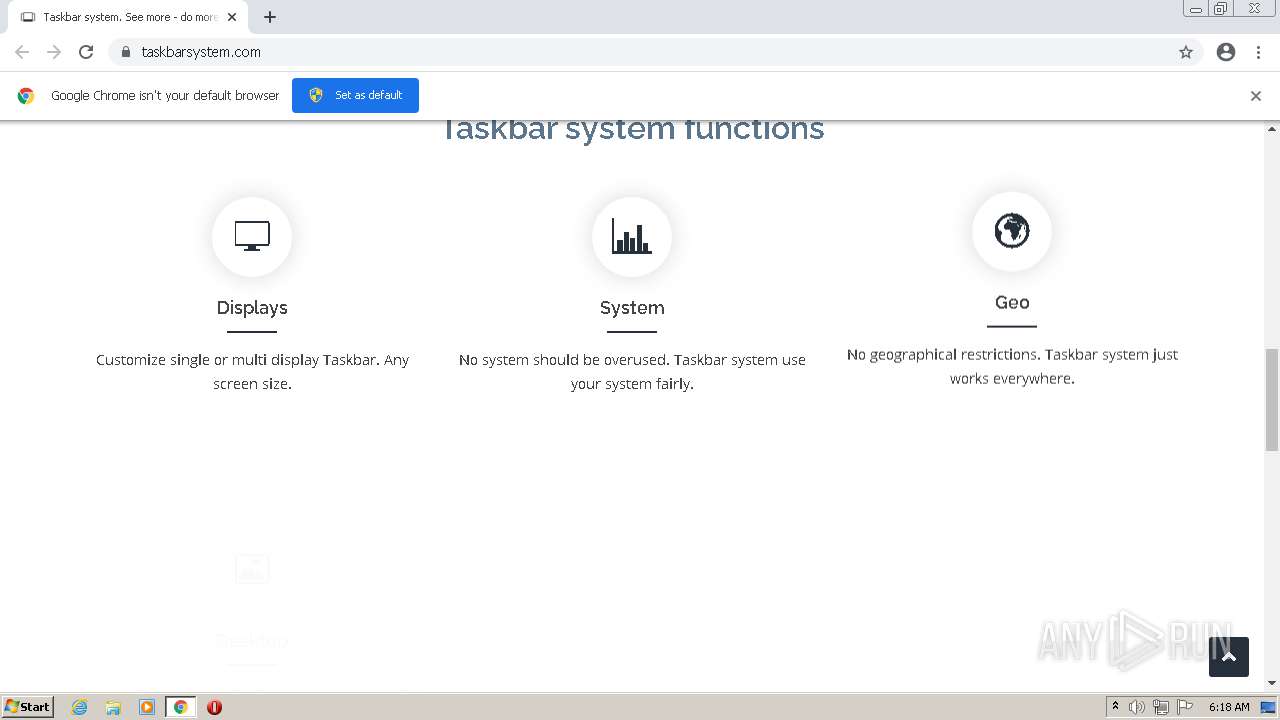Click the page vertical scrollbar thumb
This screenshot has width=1280, height=720.
pyautogui.click(x=1272, y=400)
